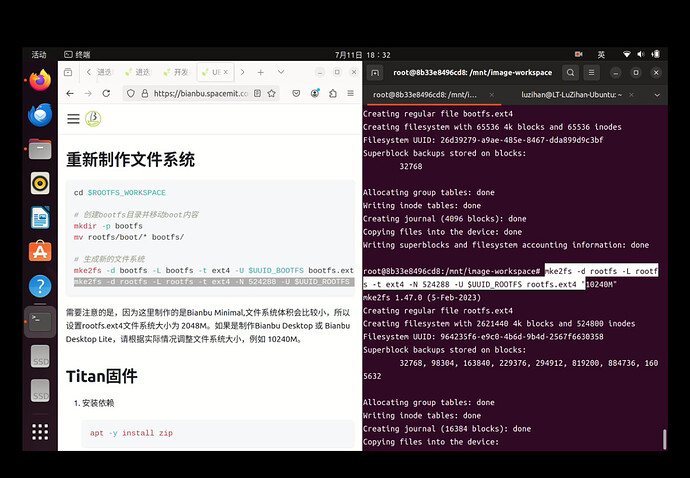Image resolution: width=690 pixels, height=478 pixels.
Task: Launch Thunderbird mail from the dock
Action: tap(40, 114)
